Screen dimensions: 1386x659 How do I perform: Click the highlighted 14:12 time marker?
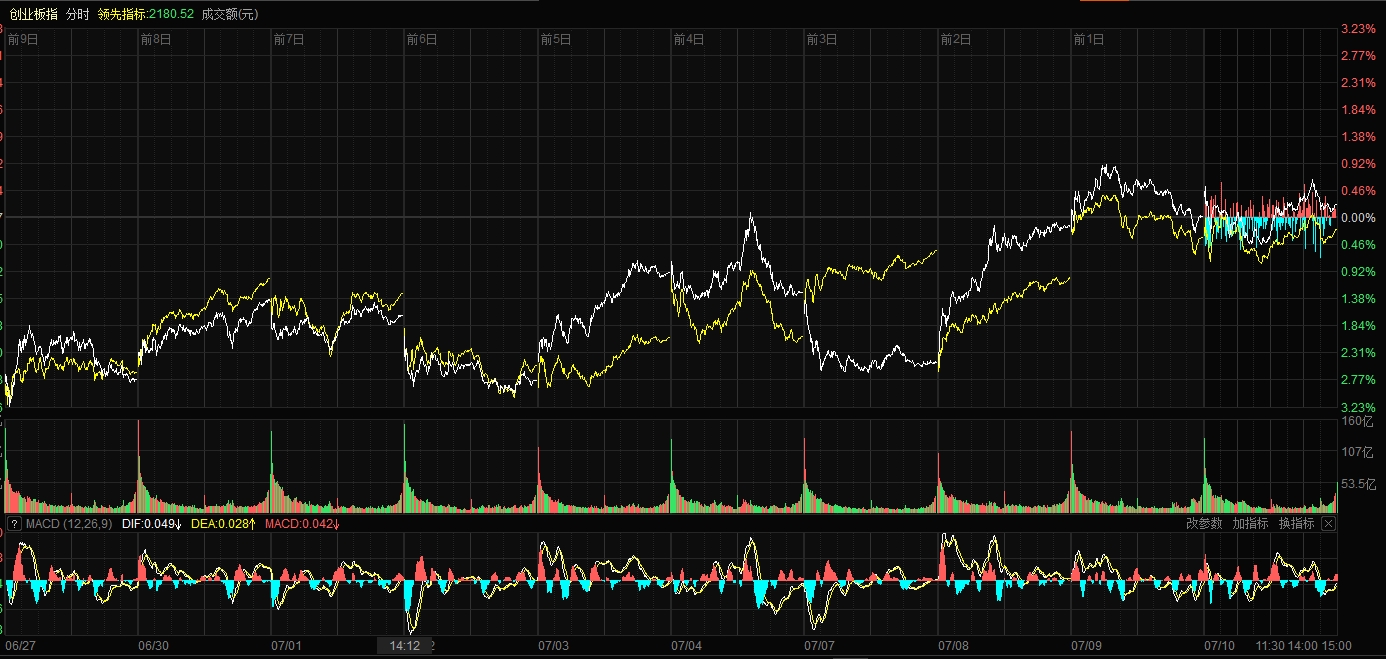tap(405, 646)
